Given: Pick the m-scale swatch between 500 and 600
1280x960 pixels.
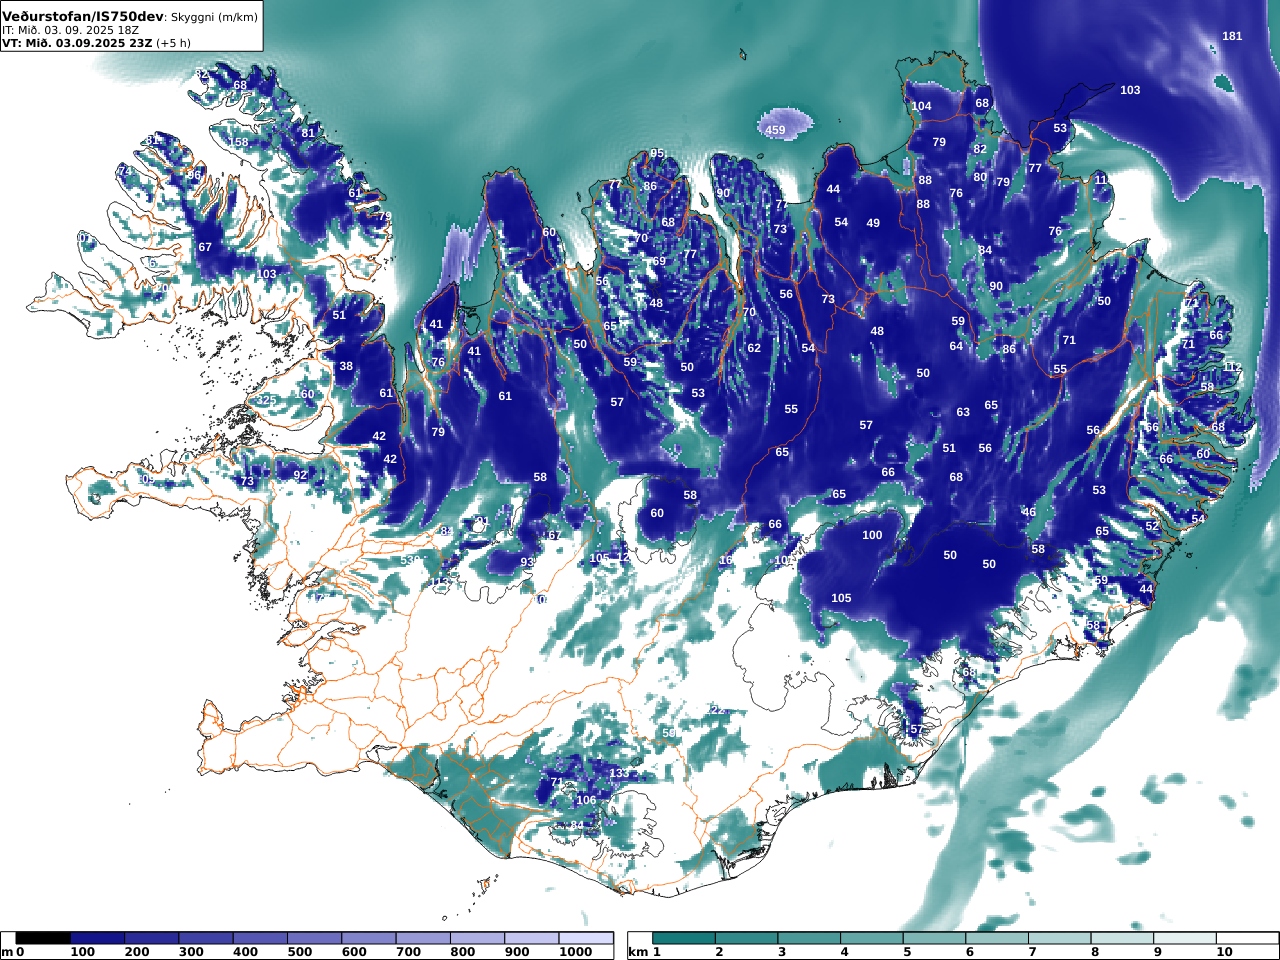Looking at the screenshot, I should [x=314, y=938].
